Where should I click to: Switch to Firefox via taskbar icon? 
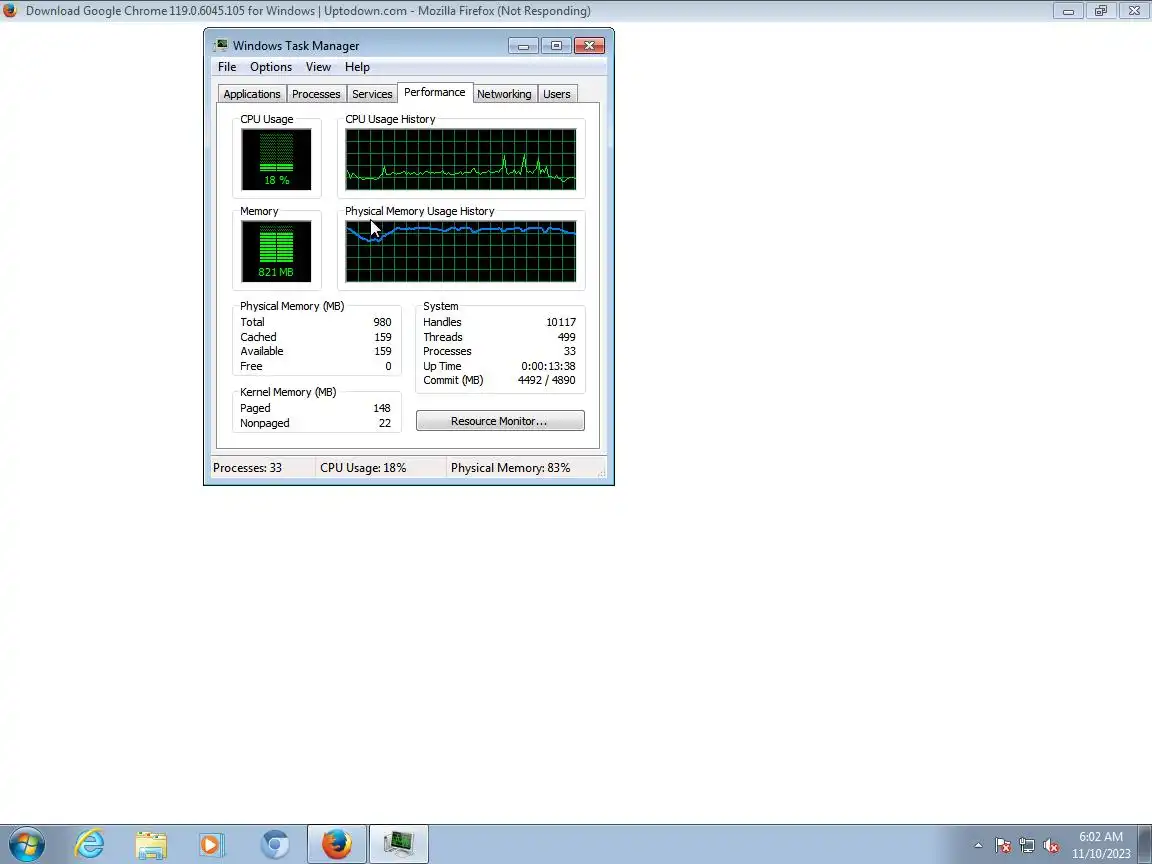click(336, 844)
